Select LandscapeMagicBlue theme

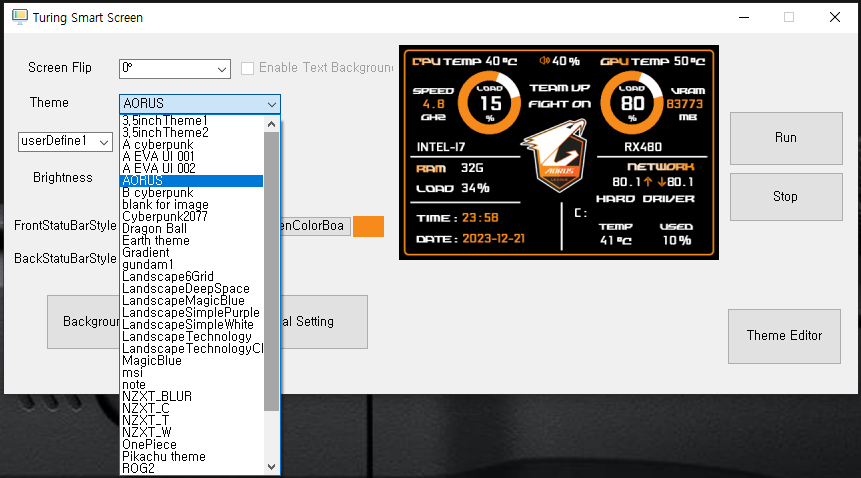(x=191, y=301)
